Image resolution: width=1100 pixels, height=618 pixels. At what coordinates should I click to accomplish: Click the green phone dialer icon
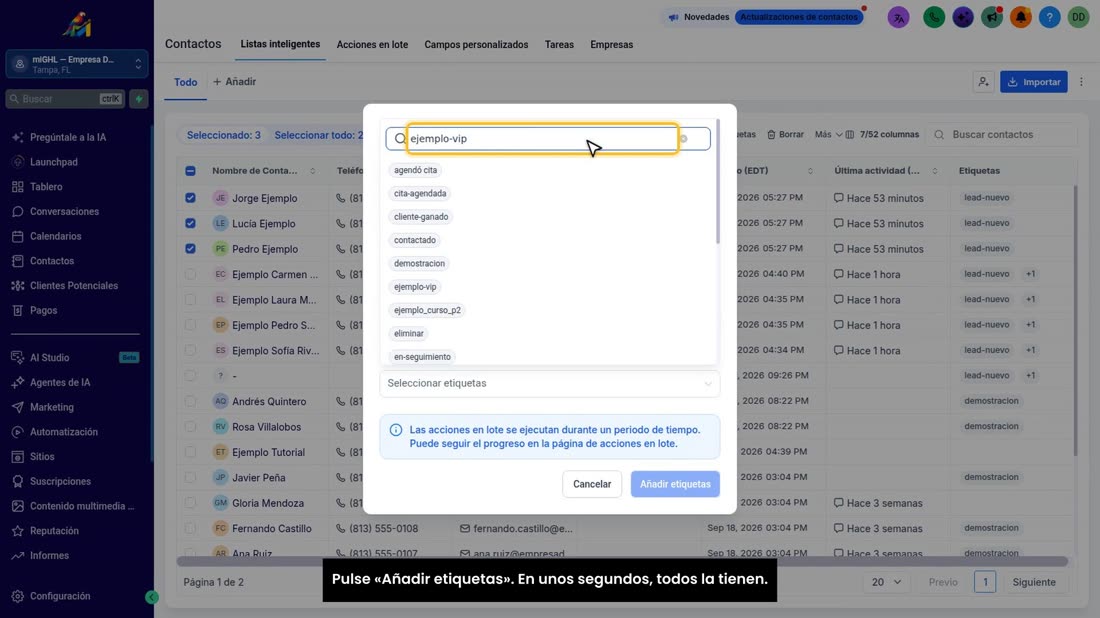(934, 18)
